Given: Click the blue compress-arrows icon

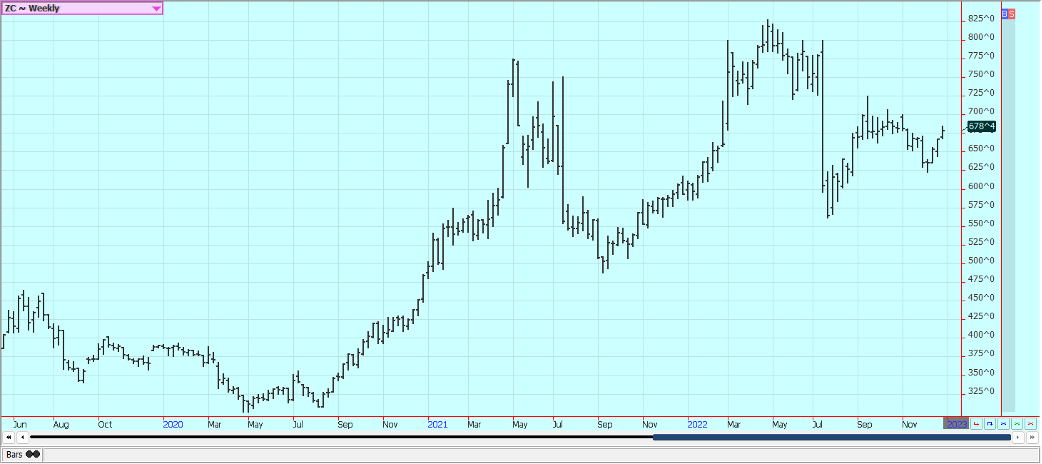Looking at the screenshot, I should pos(1003,423).
